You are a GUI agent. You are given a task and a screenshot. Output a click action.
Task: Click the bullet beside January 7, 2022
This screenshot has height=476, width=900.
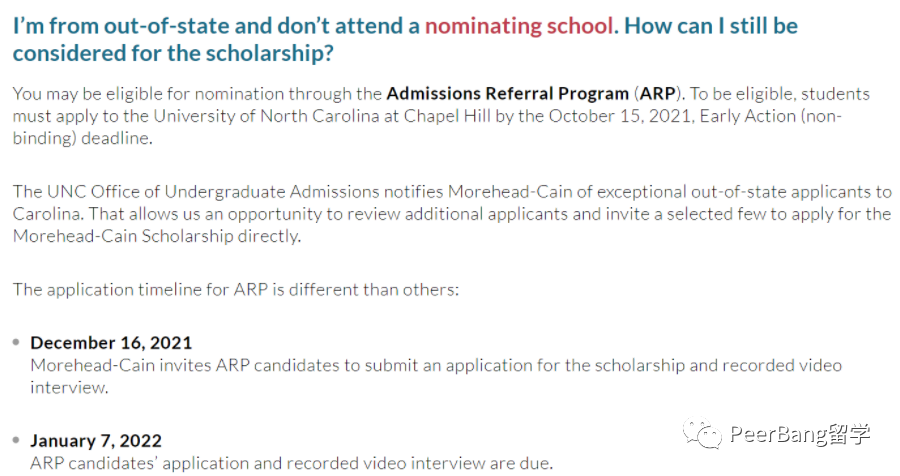coord(16,441)
